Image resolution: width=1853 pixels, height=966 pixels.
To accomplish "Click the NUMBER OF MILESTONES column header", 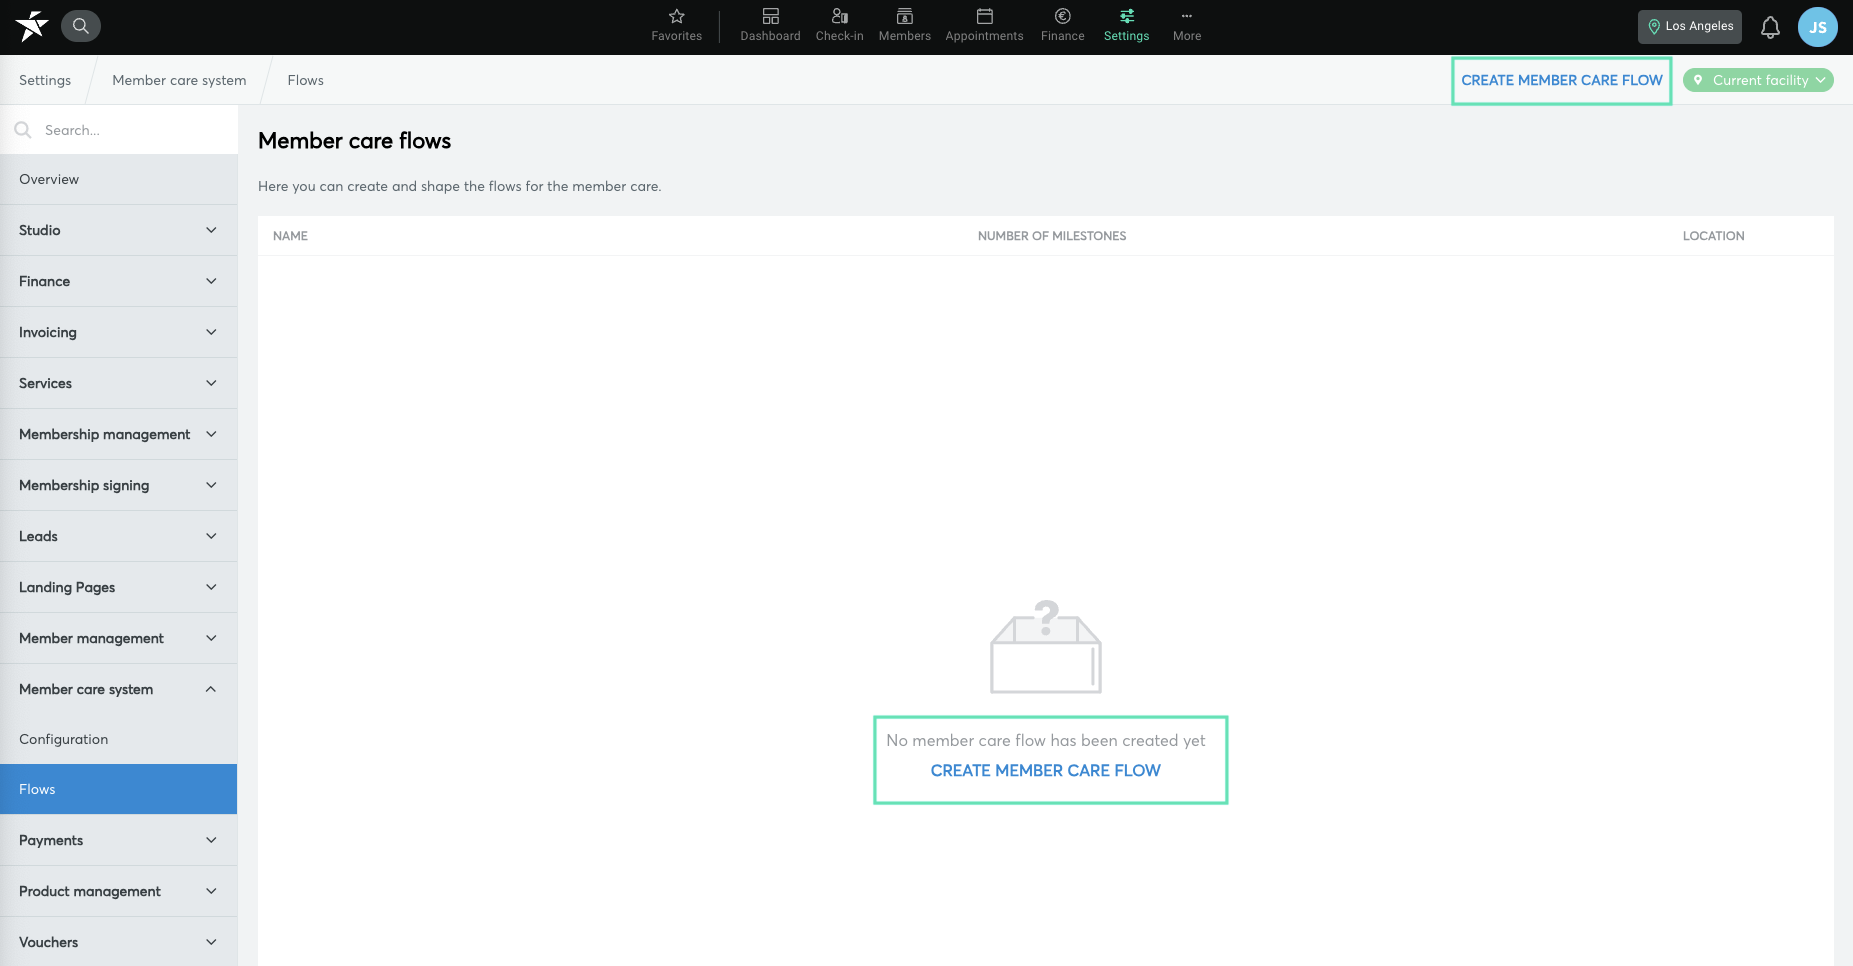I will 1052,236.
